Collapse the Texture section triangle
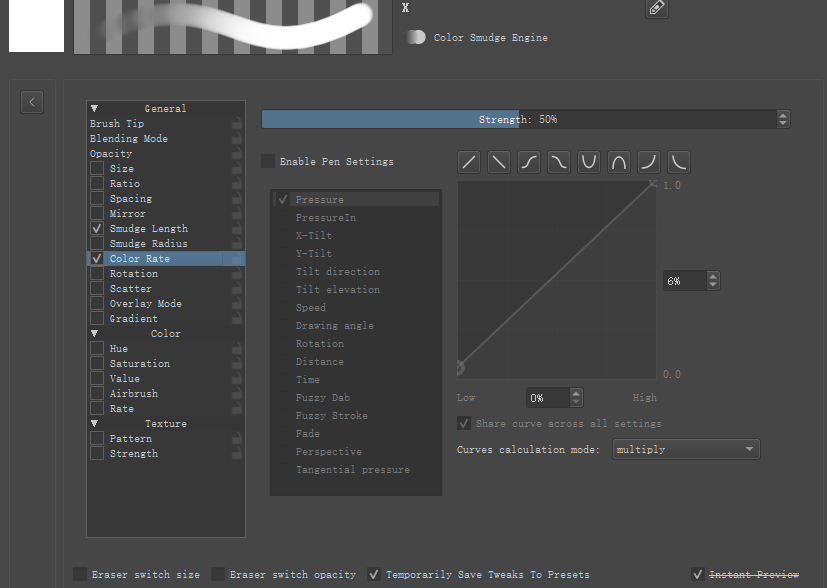827x588 pixels. pos(95,424)
